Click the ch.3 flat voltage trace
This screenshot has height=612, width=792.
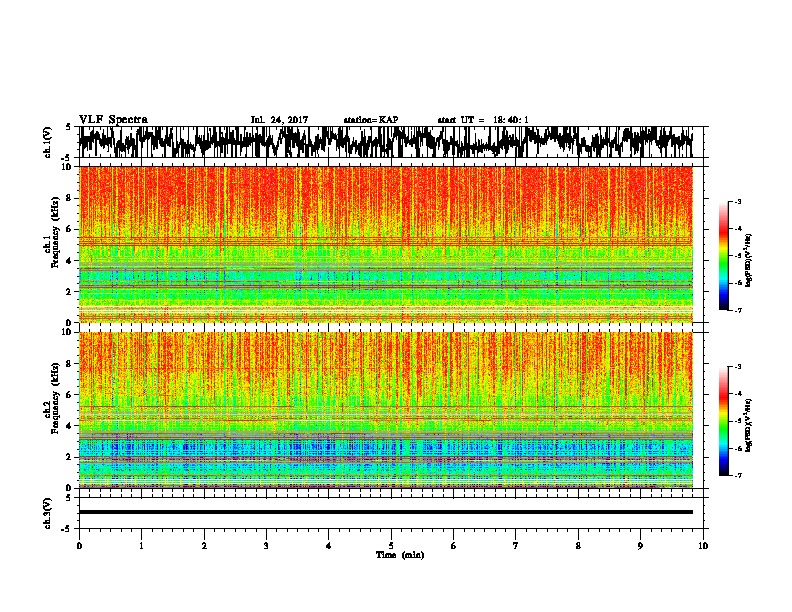point(385,512)
